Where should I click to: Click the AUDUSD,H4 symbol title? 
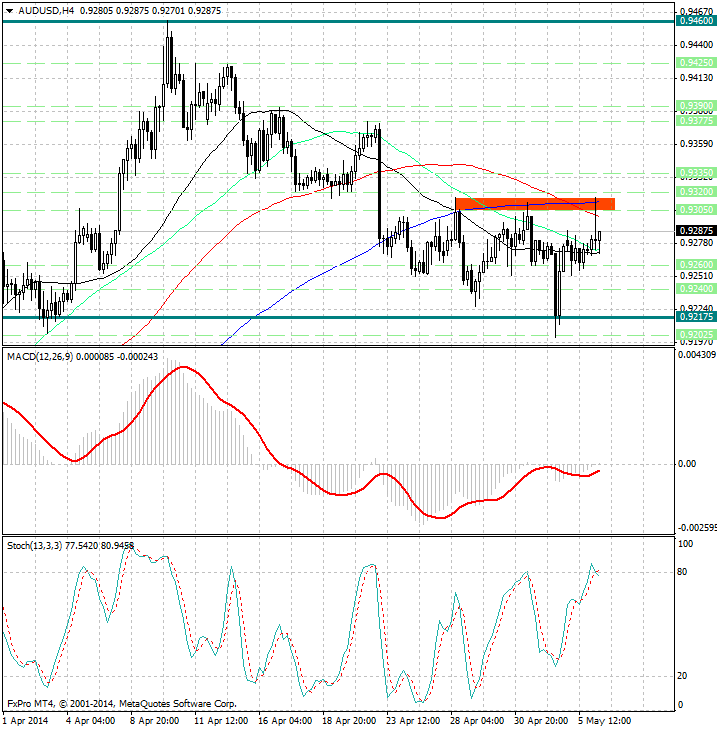tap(46, 10)
